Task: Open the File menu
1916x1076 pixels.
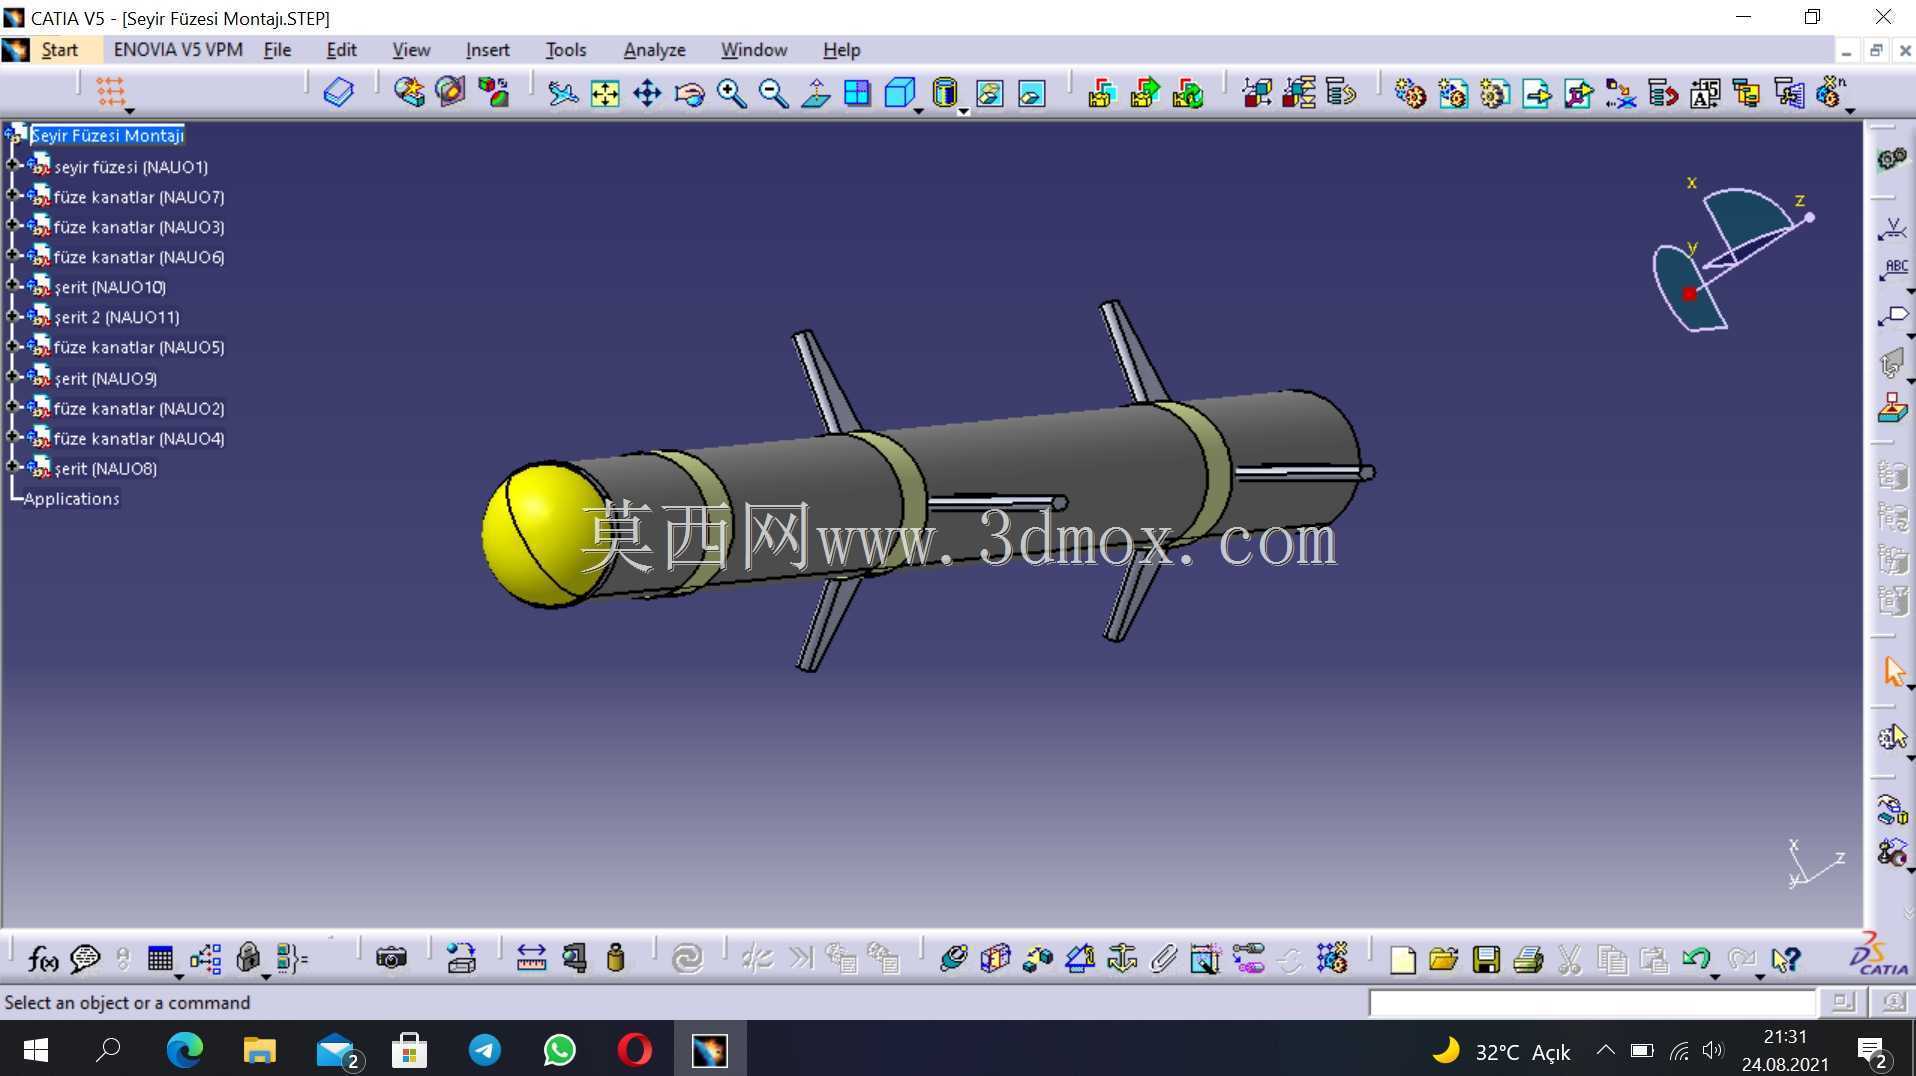Action: pos(277,50)
